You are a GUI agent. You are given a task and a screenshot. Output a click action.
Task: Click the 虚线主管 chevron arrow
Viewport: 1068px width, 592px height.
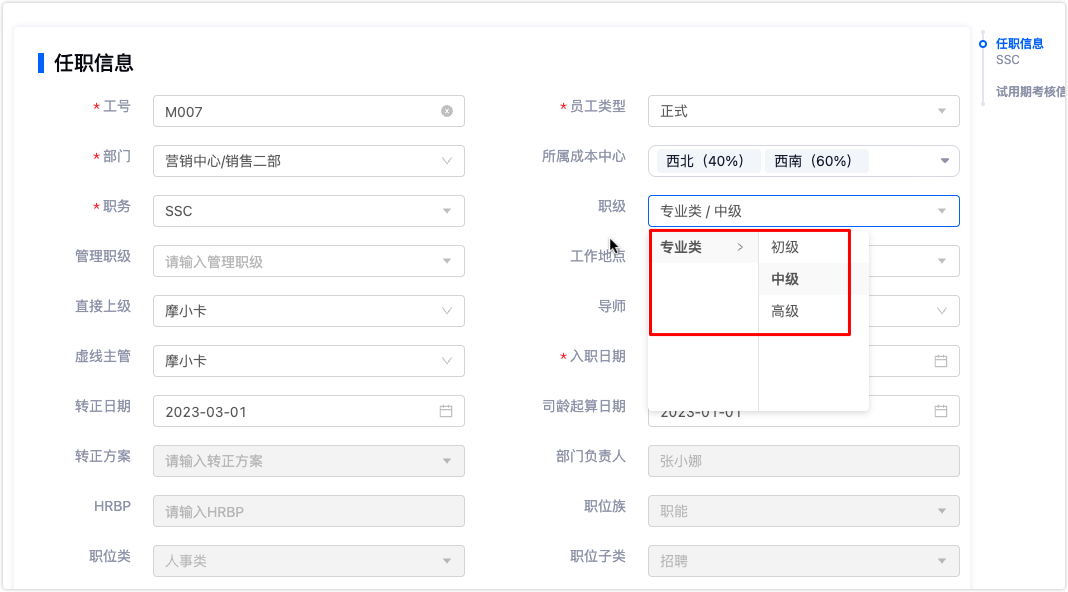pos(446,361)
